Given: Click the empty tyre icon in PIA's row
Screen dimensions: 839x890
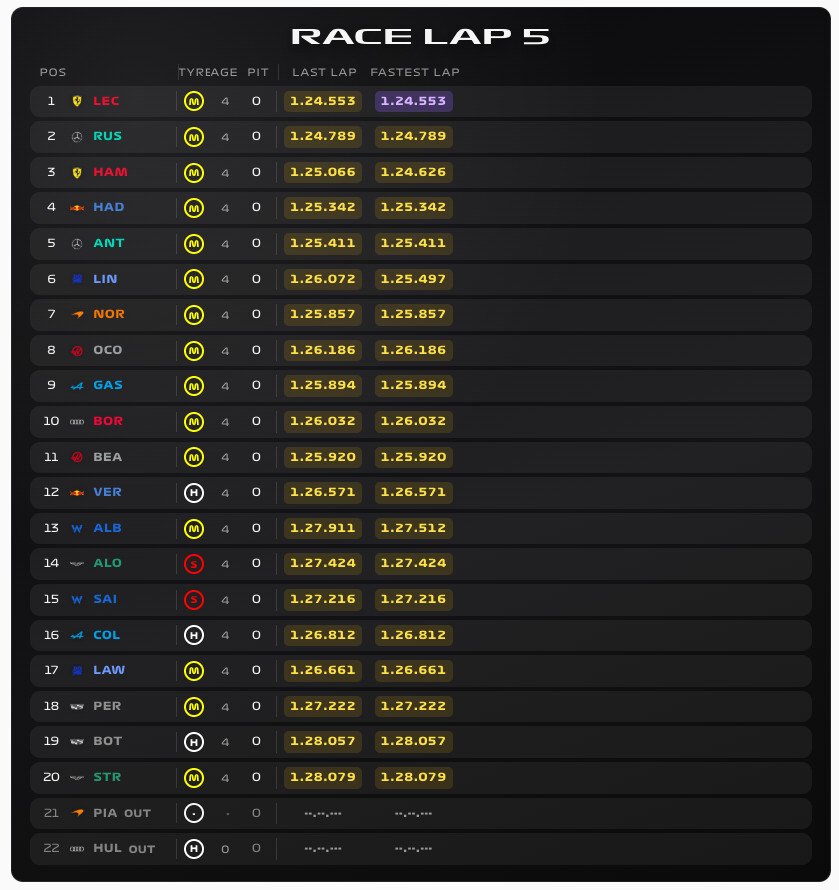Looking at the screenshot, I should [194, 813].
